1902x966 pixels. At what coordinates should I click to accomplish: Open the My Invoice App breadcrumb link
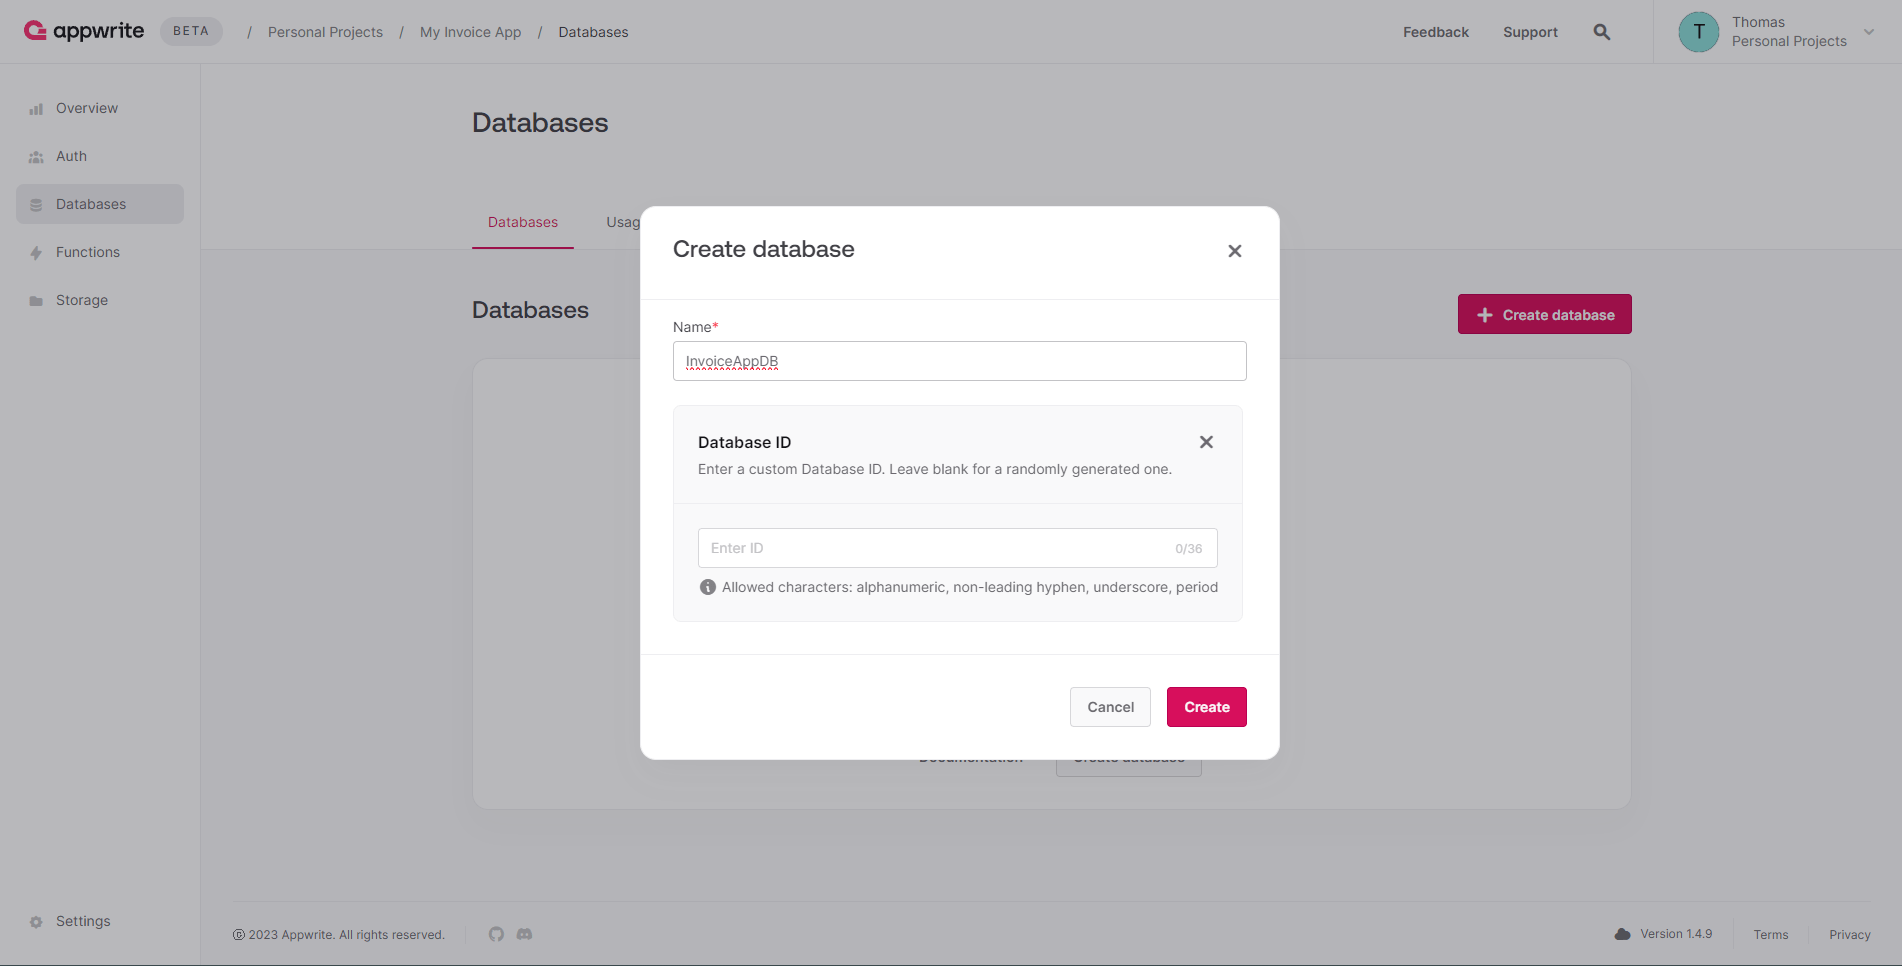point(471,32)
